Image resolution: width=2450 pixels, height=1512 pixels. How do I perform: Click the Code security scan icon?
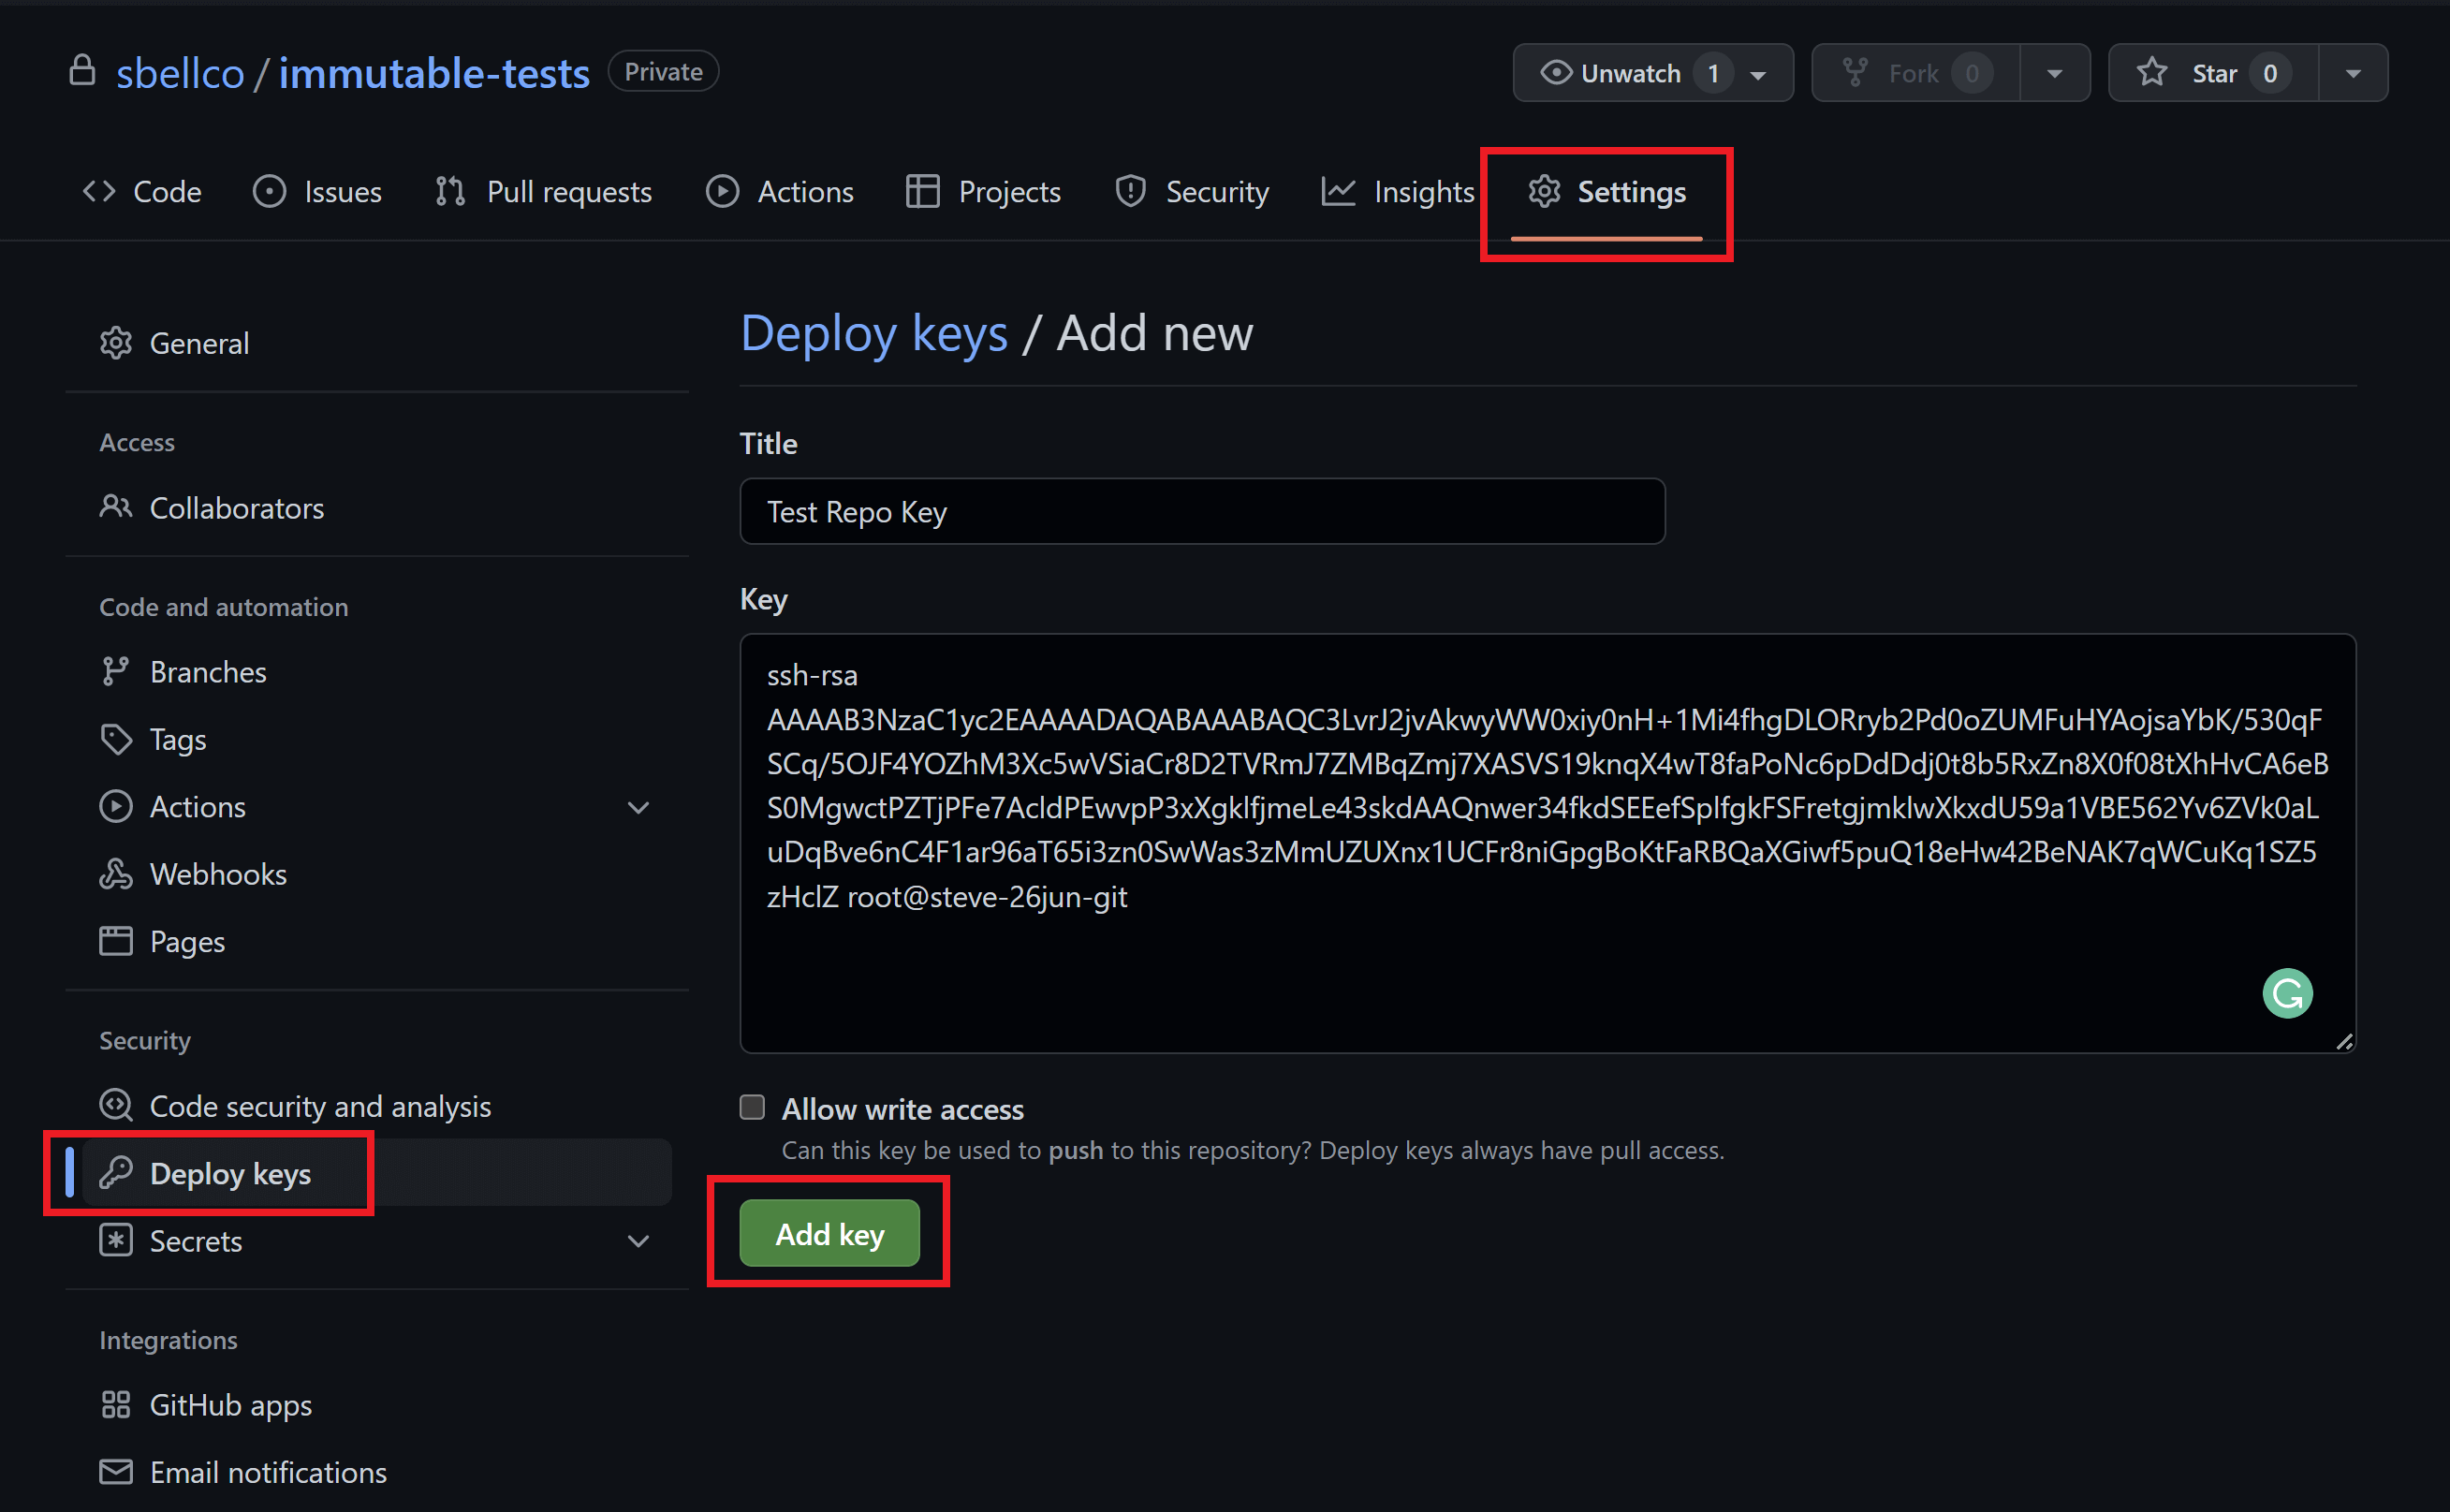[x=116, y=1105]
